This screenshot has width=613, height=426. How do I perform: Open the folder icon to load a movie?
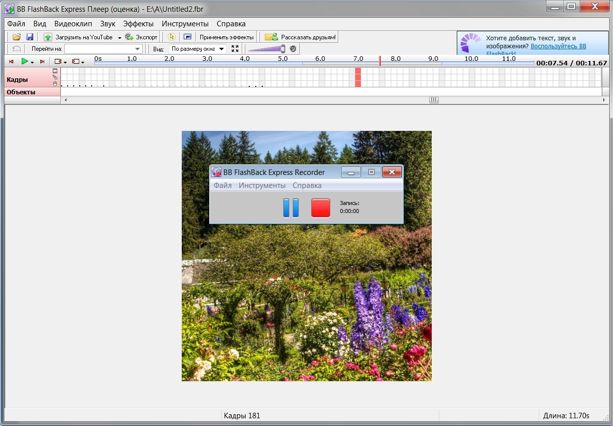tap(16, 37)
